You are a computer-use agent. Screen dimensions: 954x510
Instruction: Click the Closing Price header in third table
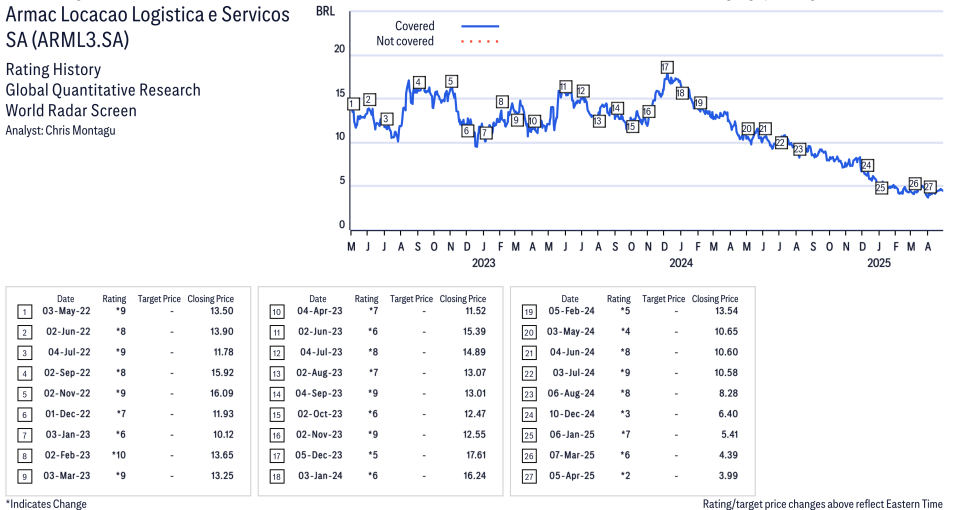pyautogui.click(x=715, y=299)
